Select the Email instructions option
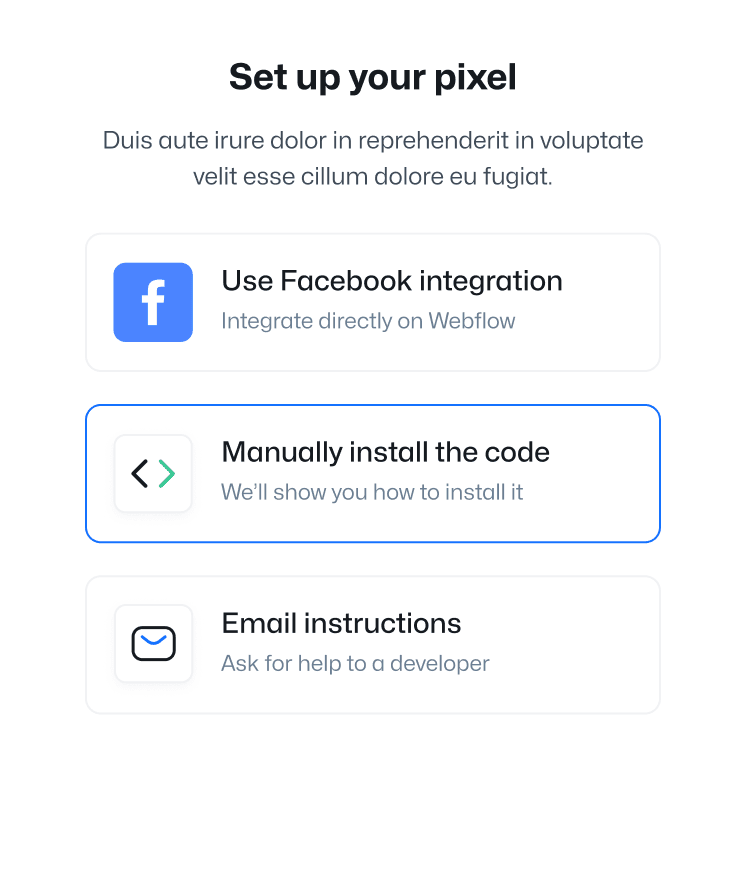 pos(373,644)
